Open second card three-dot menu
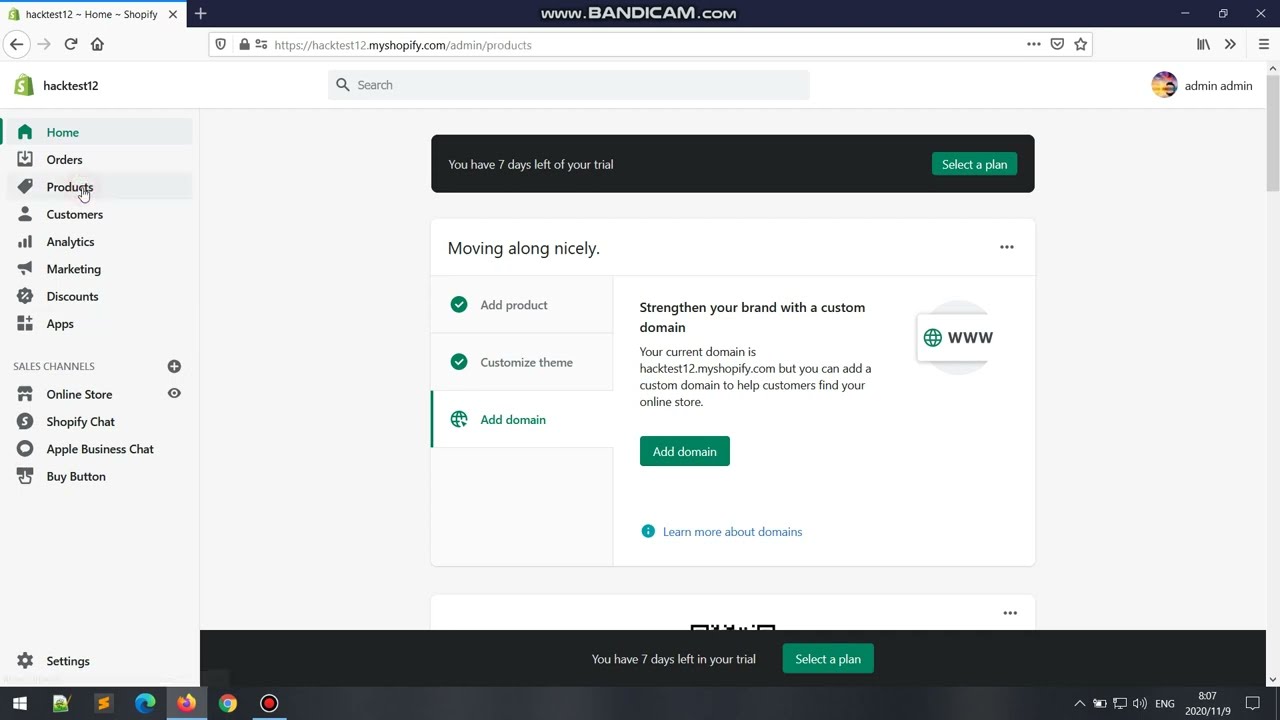 coord(1010,613)
